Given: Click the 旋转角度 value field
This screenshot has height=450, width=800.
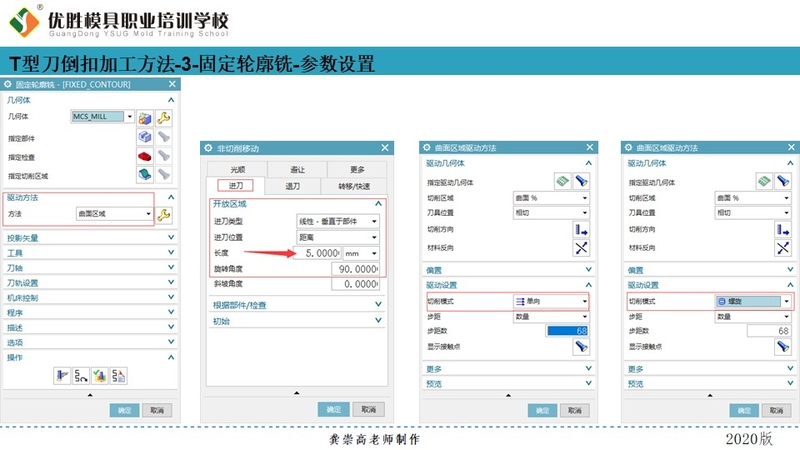Looking at the screenshot, I should click(x=356, y=269).
